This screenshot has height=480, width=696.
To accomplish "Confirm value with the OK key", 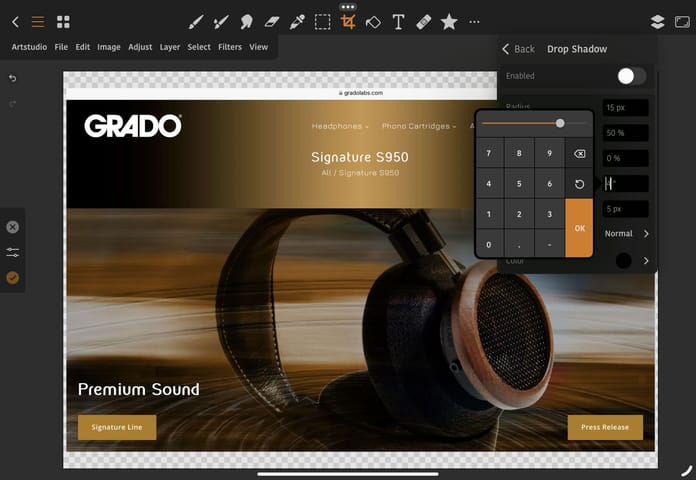I will point(579,228).
